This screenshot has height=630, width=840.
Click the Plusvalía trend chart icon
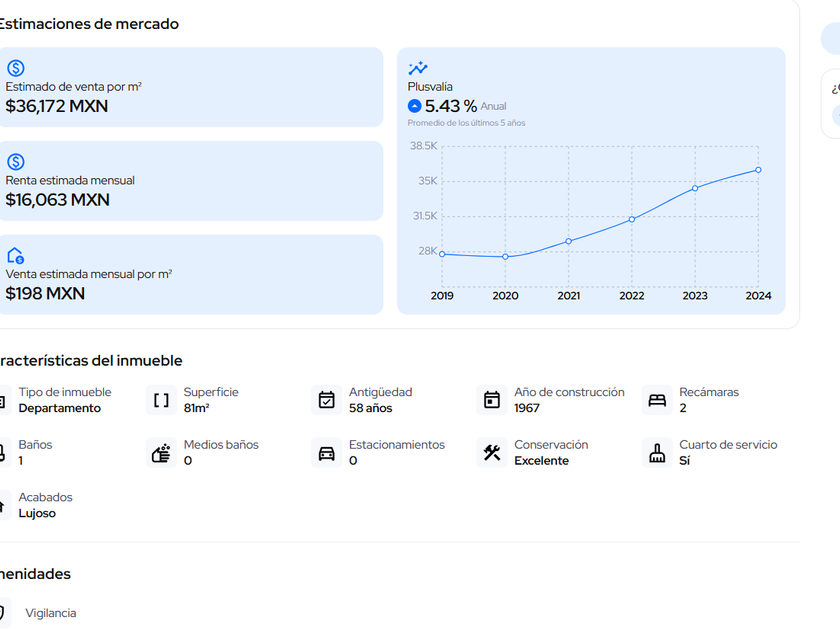pos(418,68)
